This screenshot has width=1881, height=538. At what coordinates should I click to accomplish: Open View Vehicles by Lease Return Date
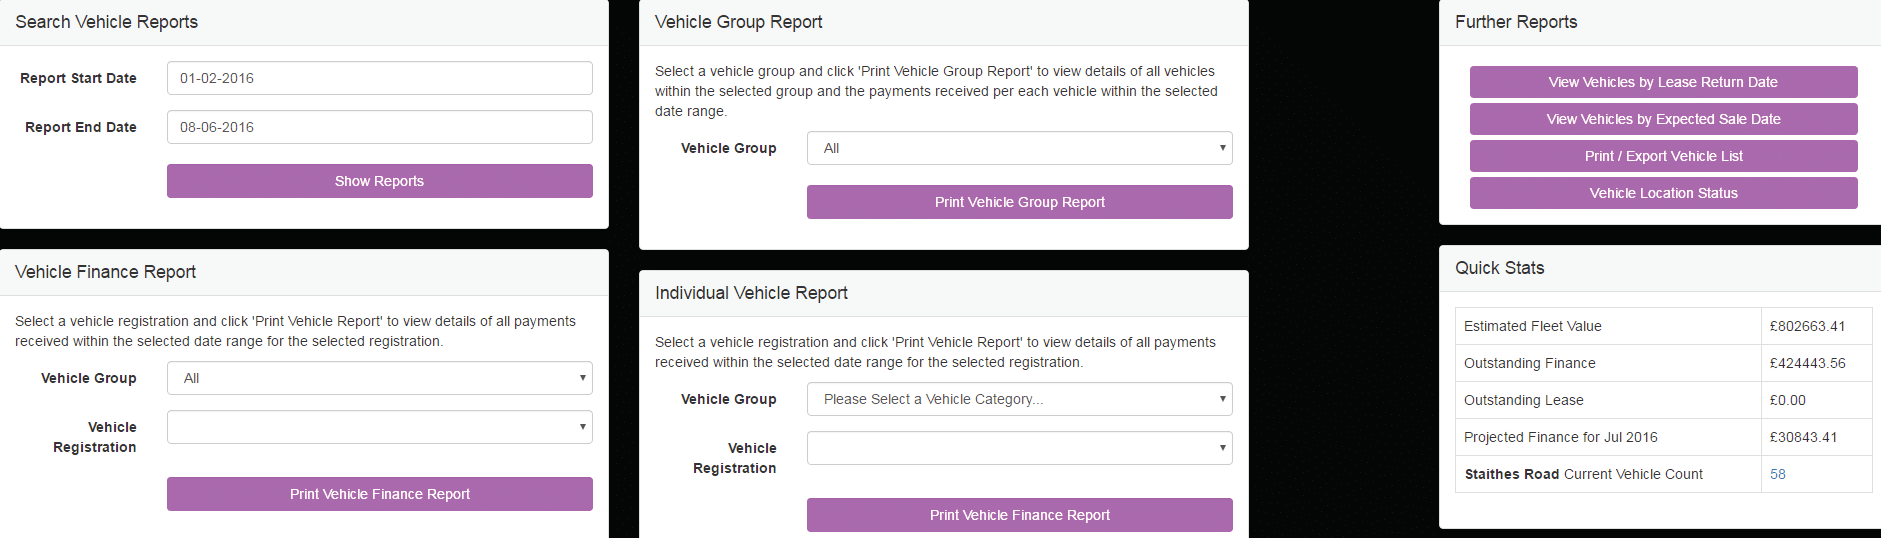click(1663, 82)
